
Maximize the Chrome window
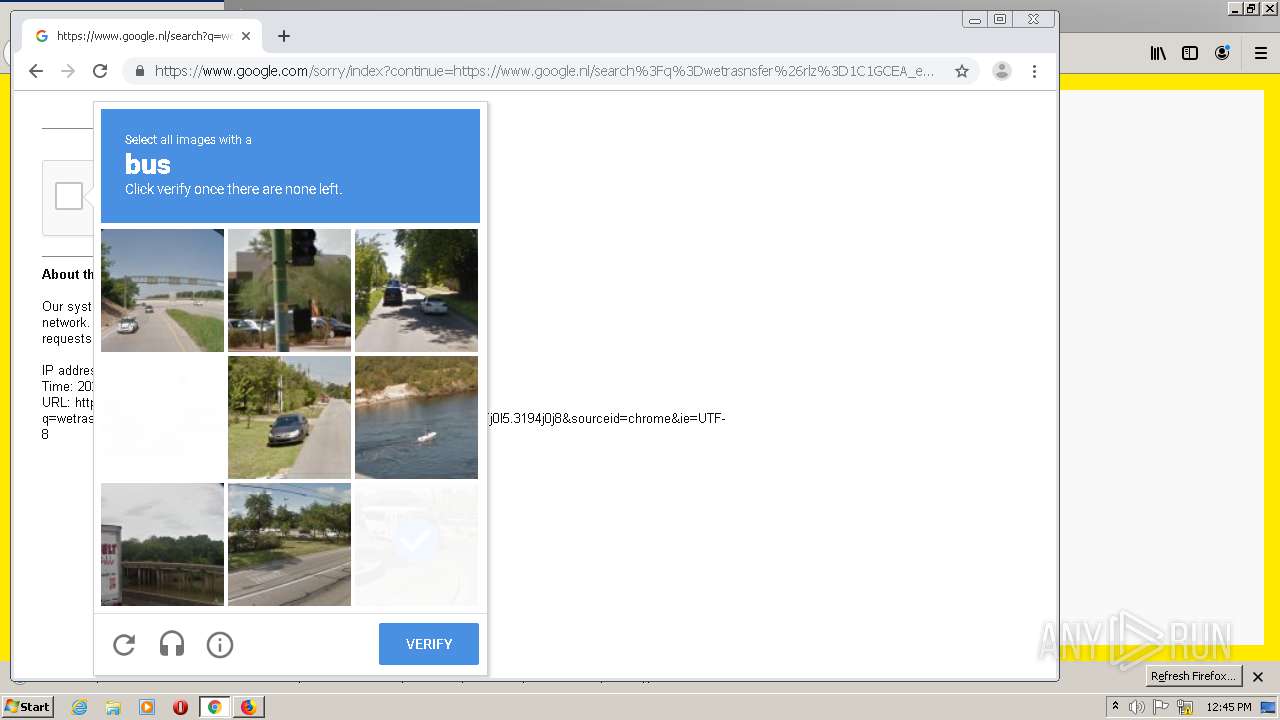pos(1000,19)
